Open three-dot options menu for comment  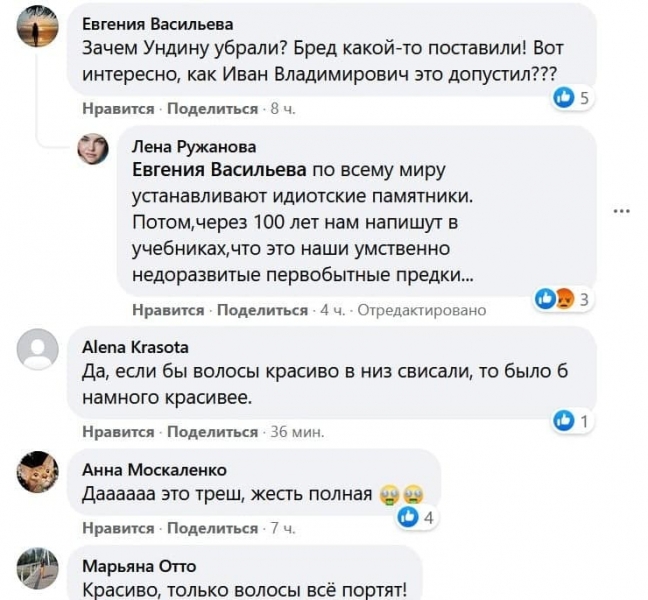[x=622, y=212]
